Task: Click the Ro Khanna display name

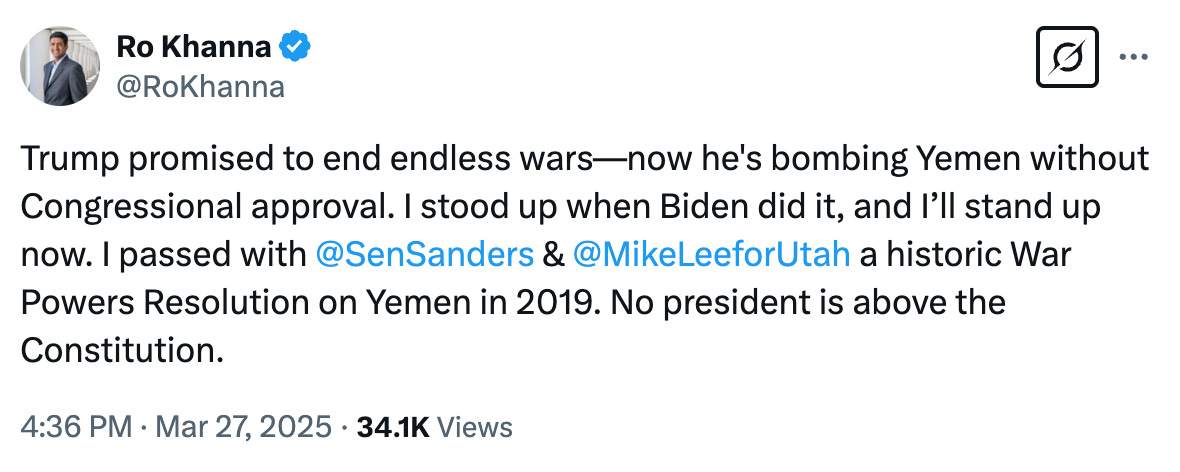Action: [x=193, y=47]
